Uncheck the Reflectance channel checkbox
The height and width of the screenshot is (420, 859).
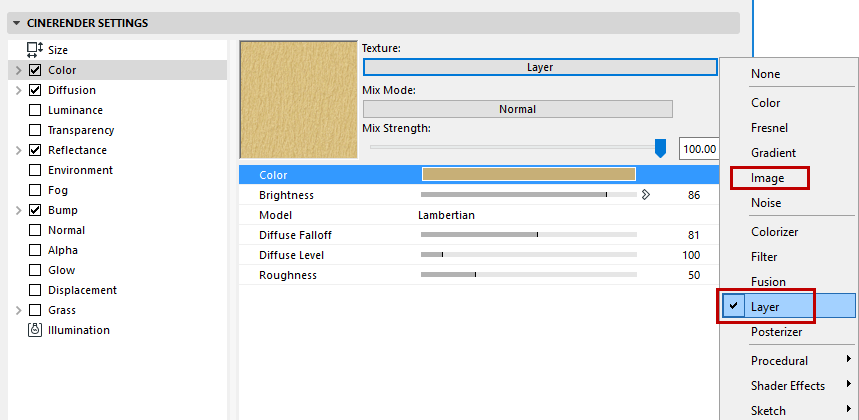[35, 150]
